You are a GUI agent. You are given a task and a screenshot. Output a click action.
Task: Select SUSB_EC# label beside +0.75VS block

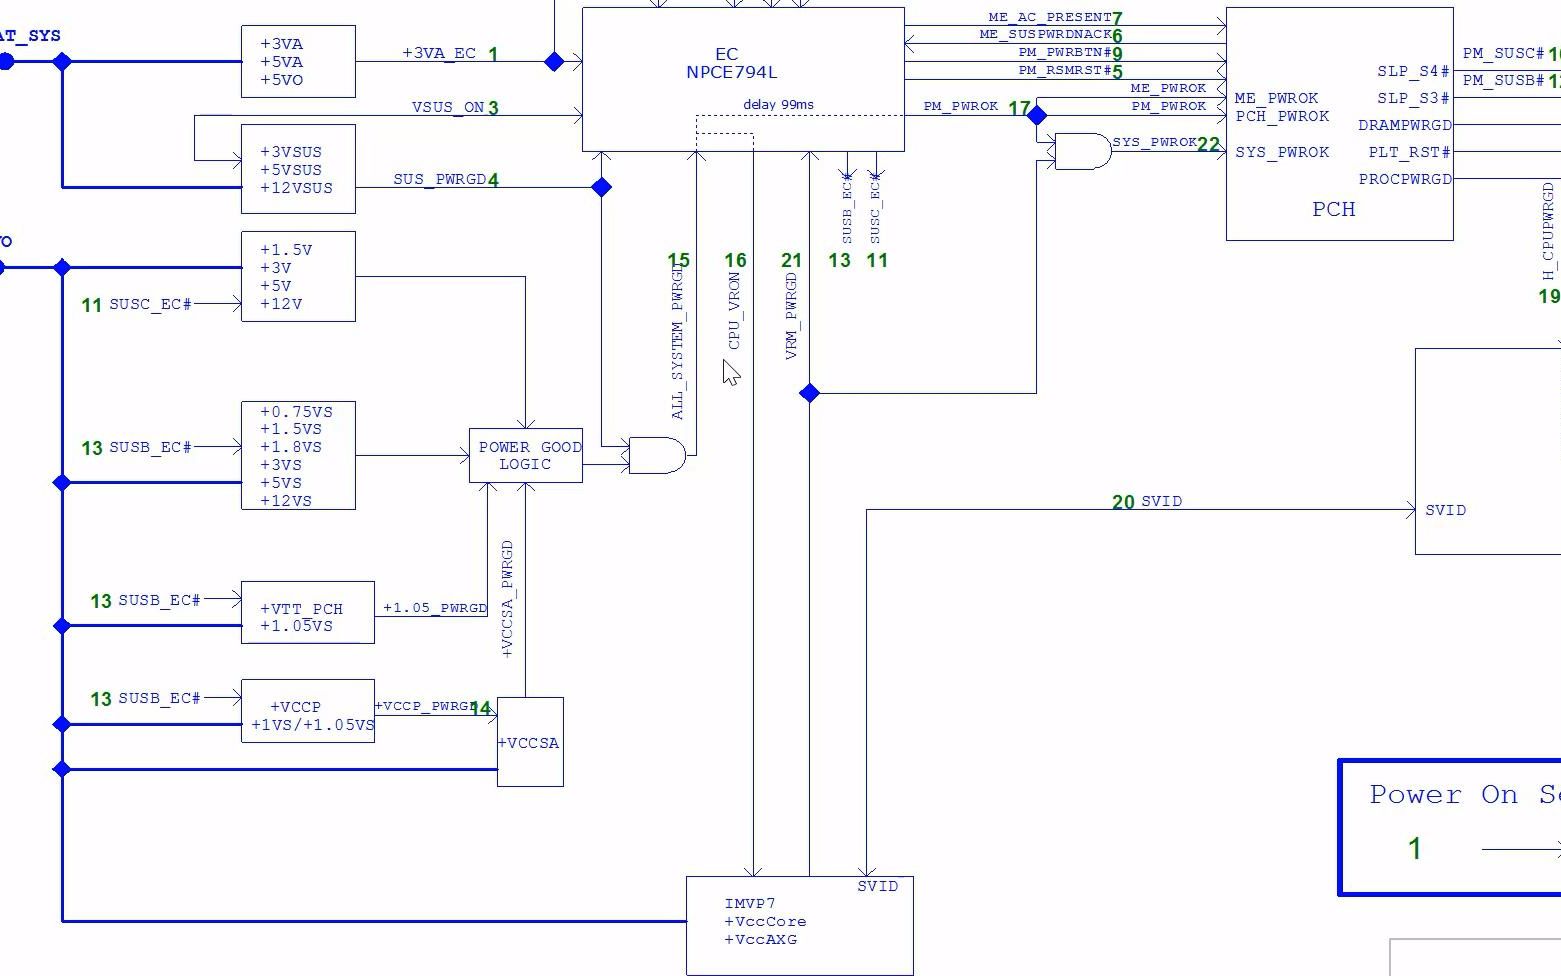coord(150,447)
